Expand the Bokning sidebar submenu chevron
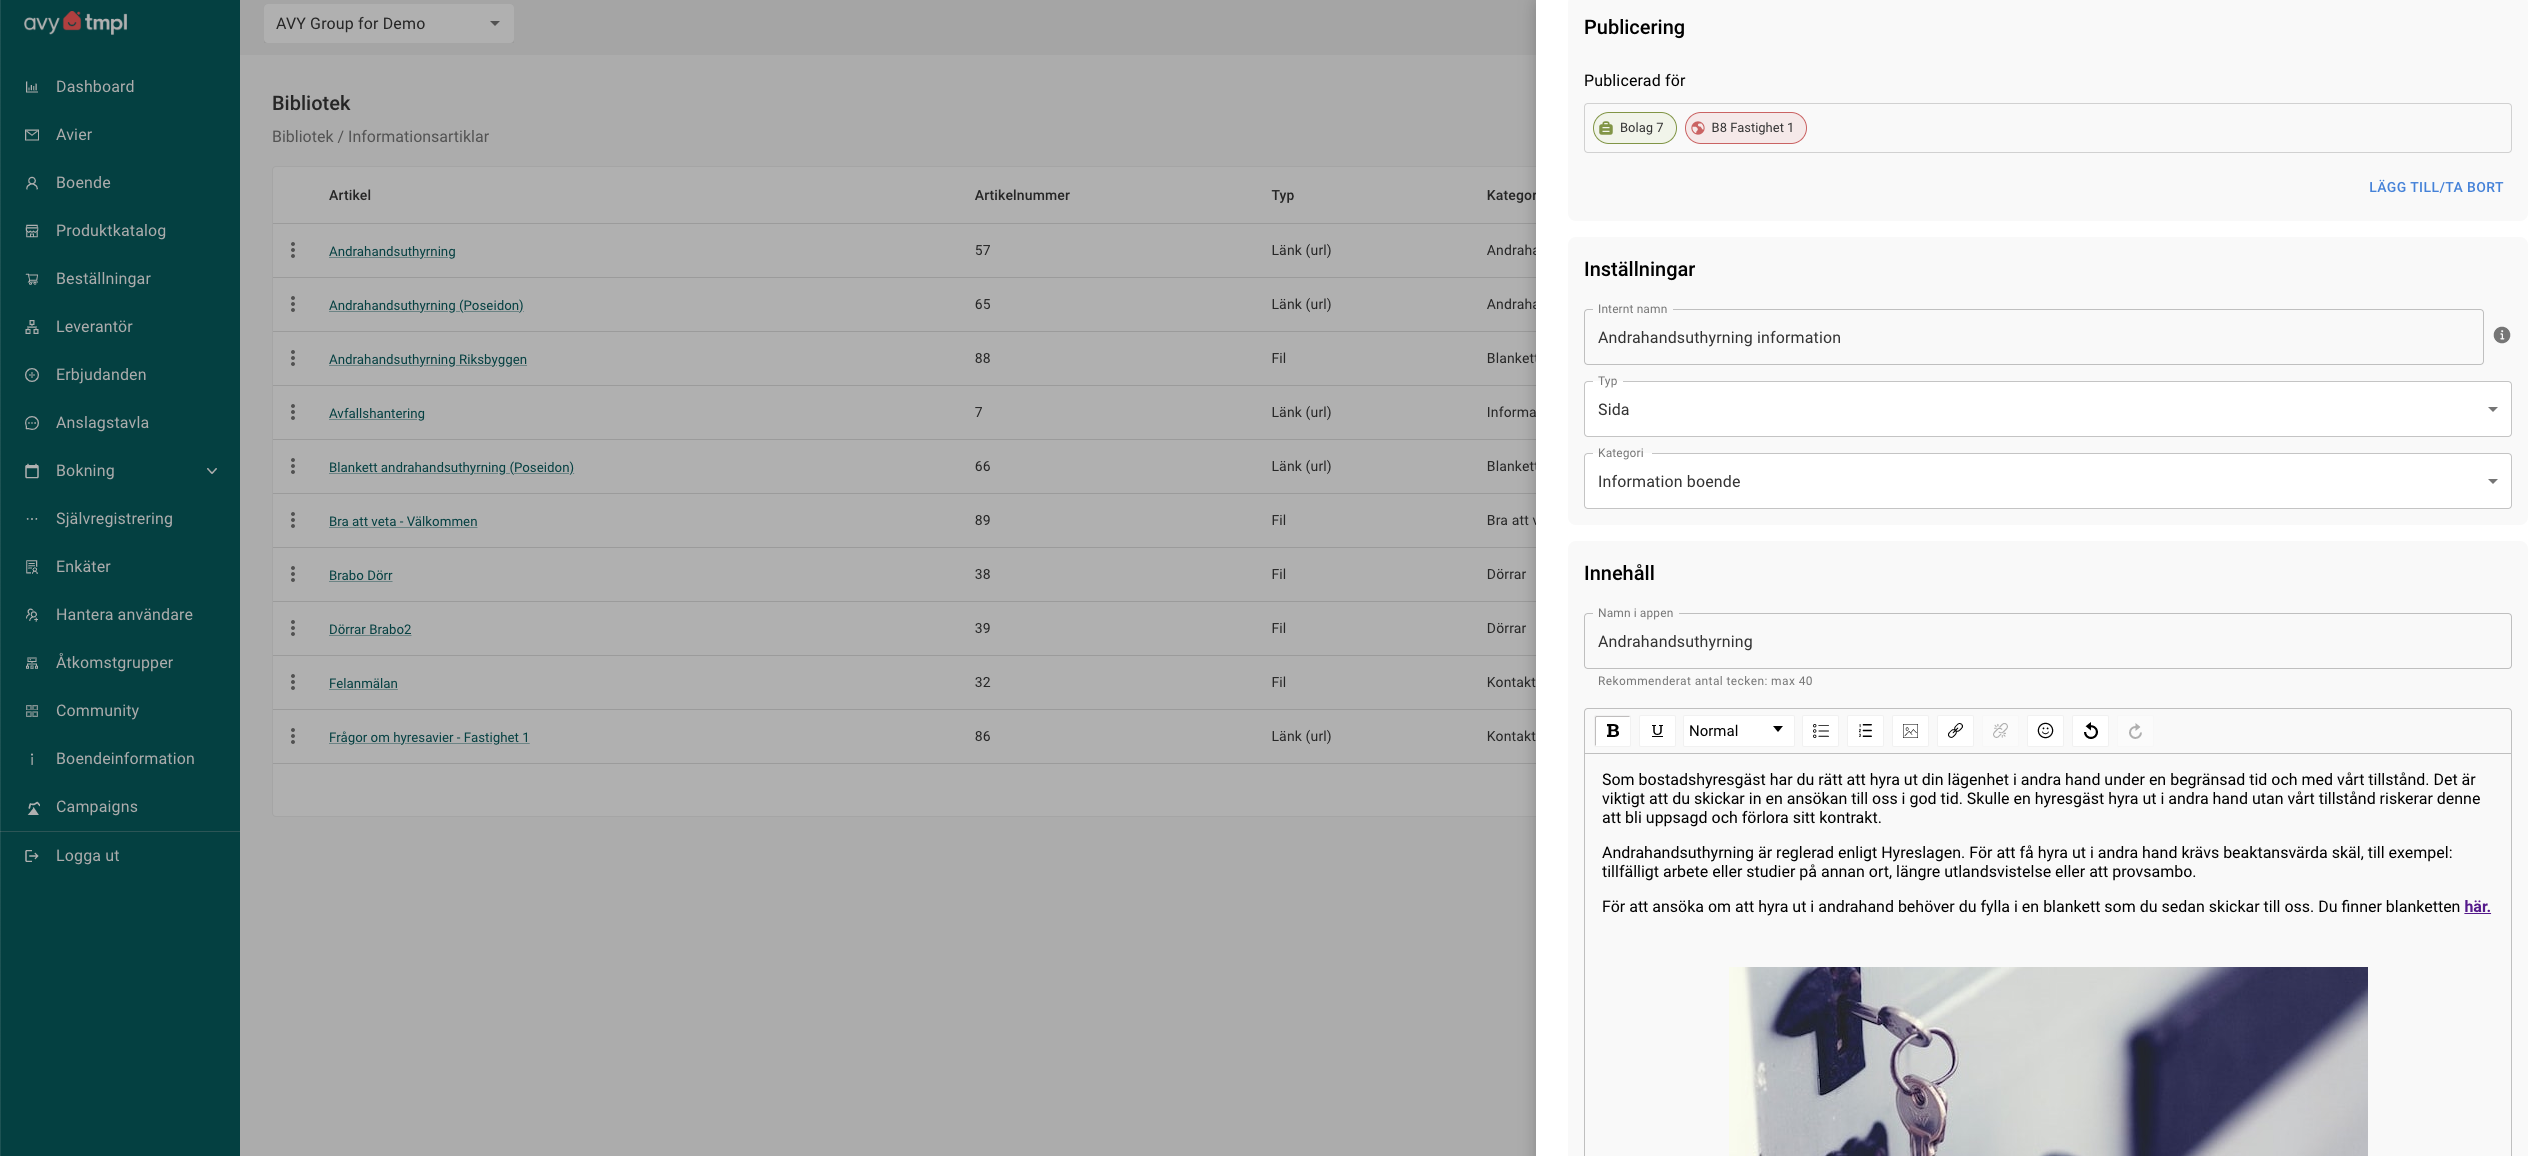 coord(212,471)
